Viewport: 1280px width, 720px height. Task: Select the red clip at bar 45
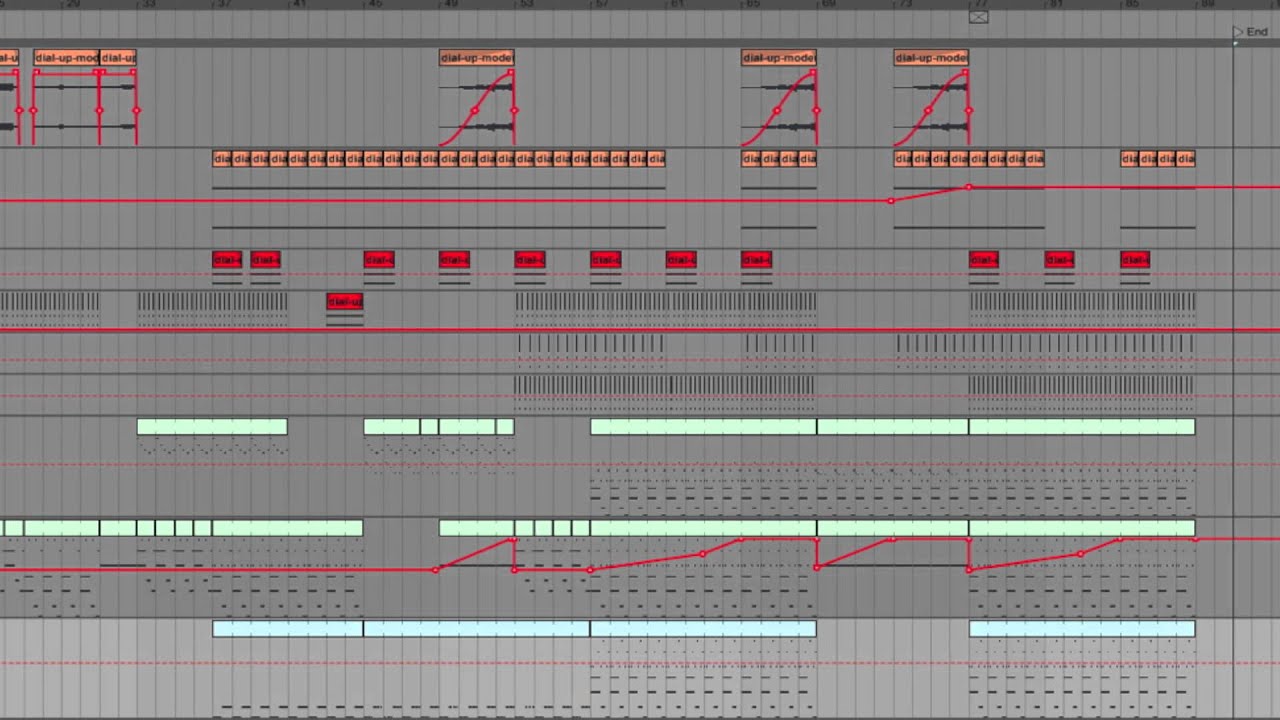[379, 260]
